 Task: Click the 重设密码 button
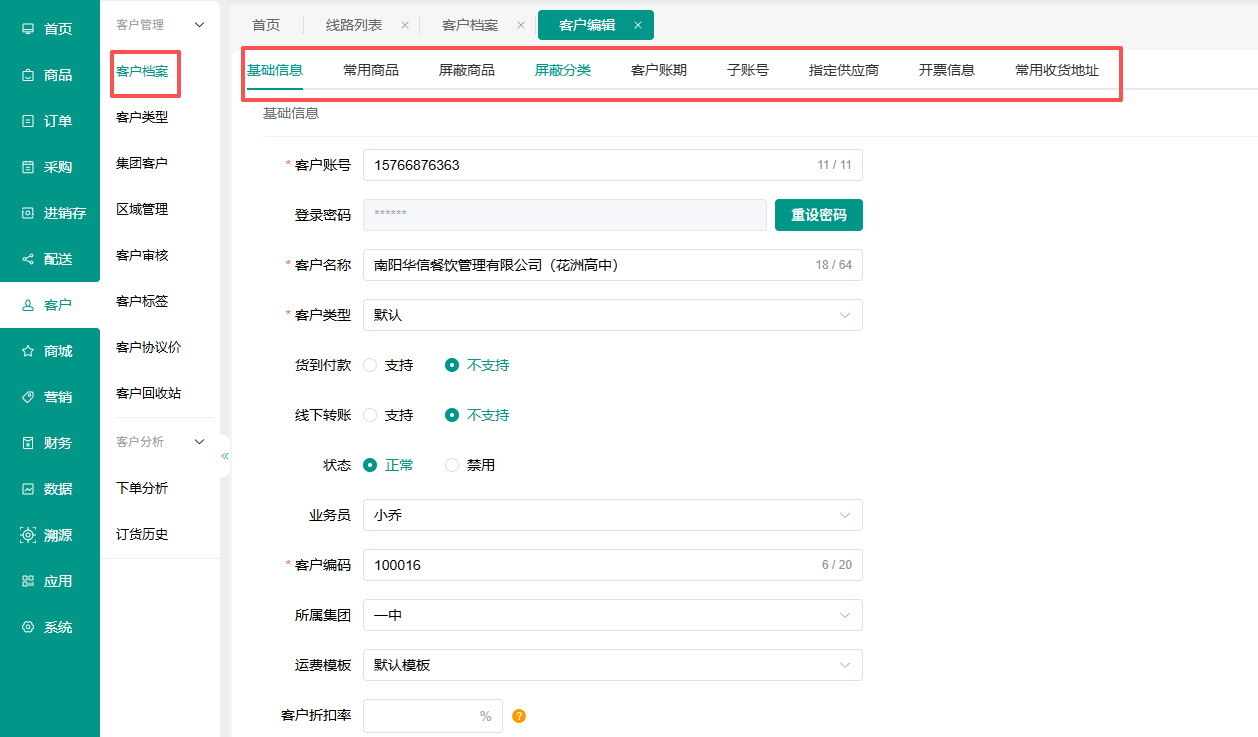pyautogui.click(x=819, y=215)
